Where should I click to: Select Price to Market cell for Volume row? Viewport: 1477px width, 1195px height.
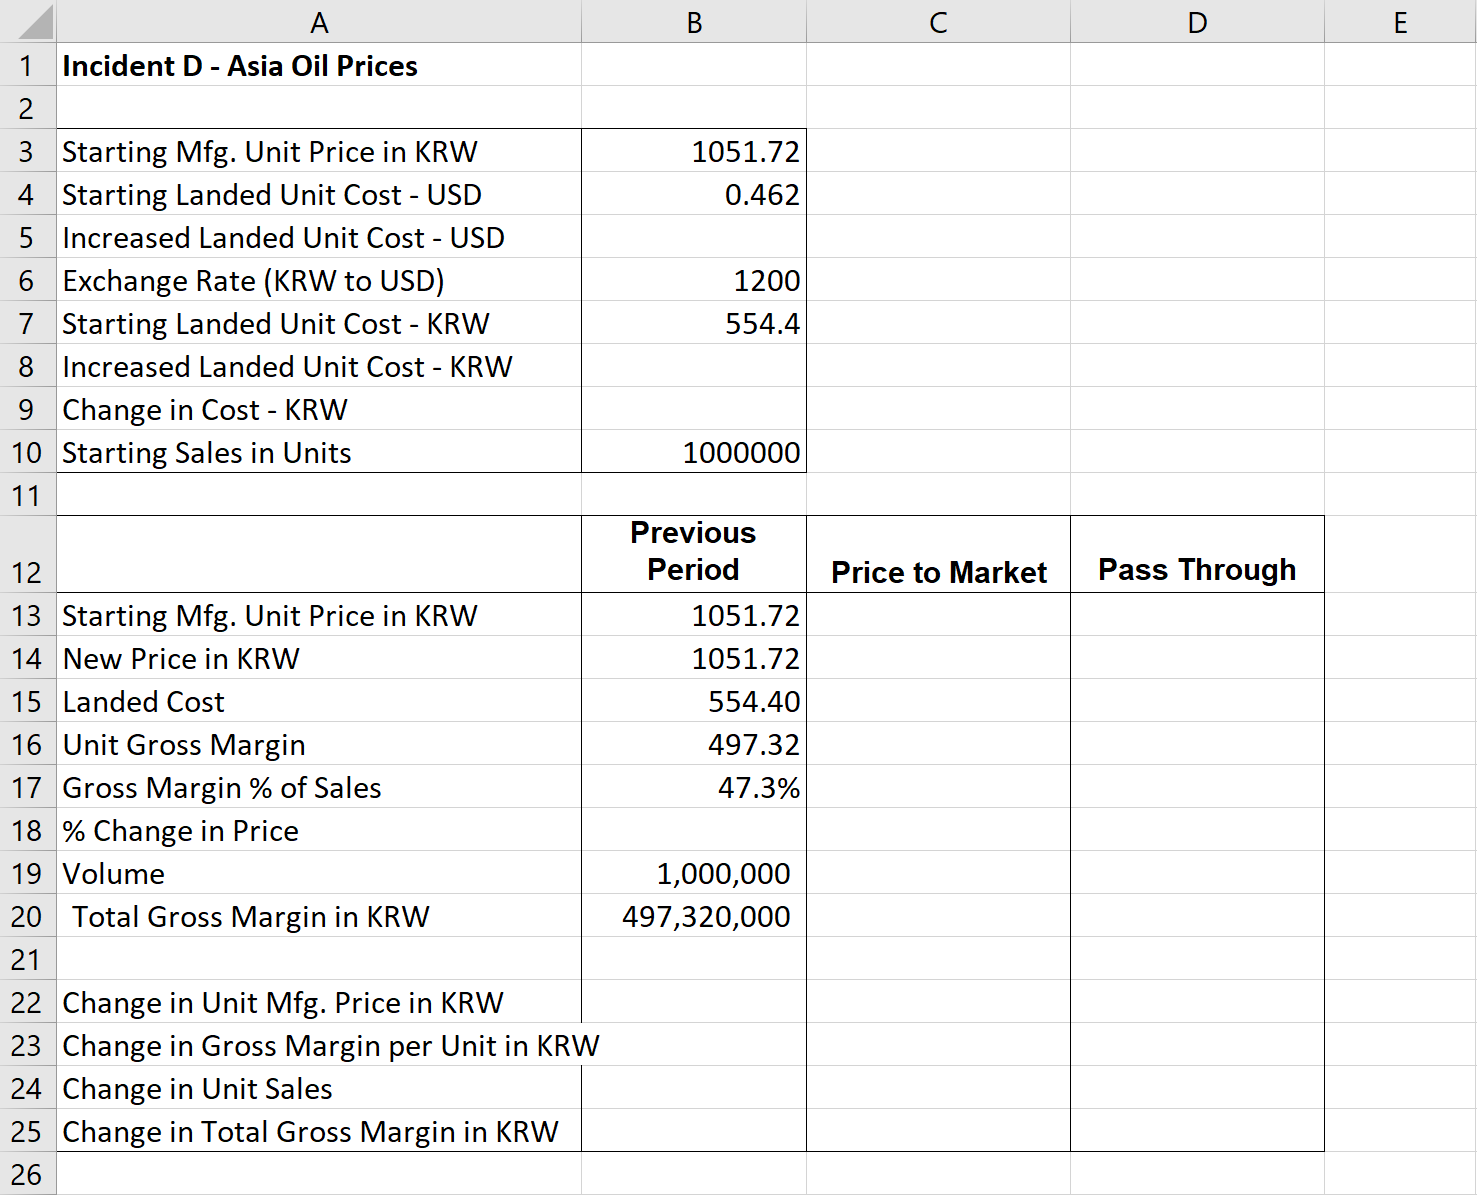point(938,873)
